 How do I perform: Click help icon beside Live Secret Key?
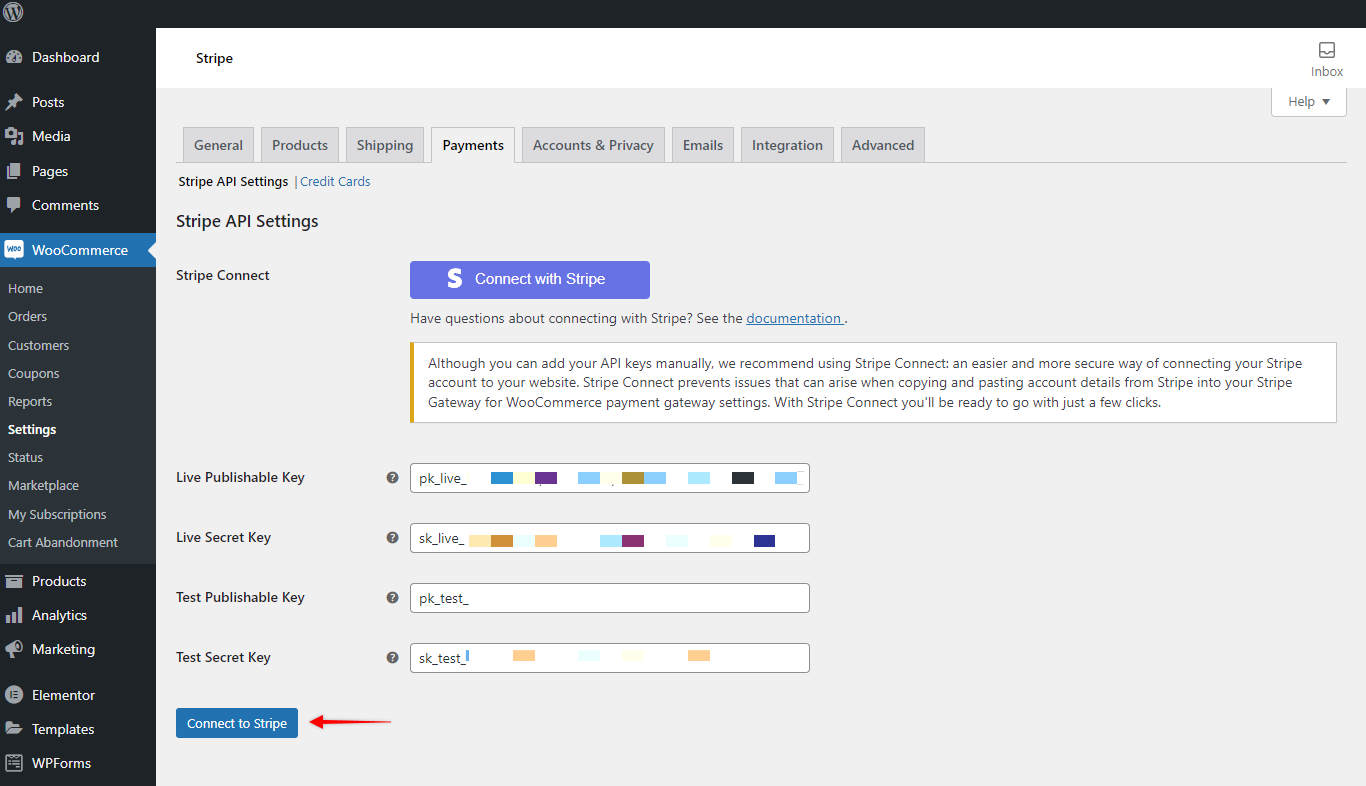[393, 537]
